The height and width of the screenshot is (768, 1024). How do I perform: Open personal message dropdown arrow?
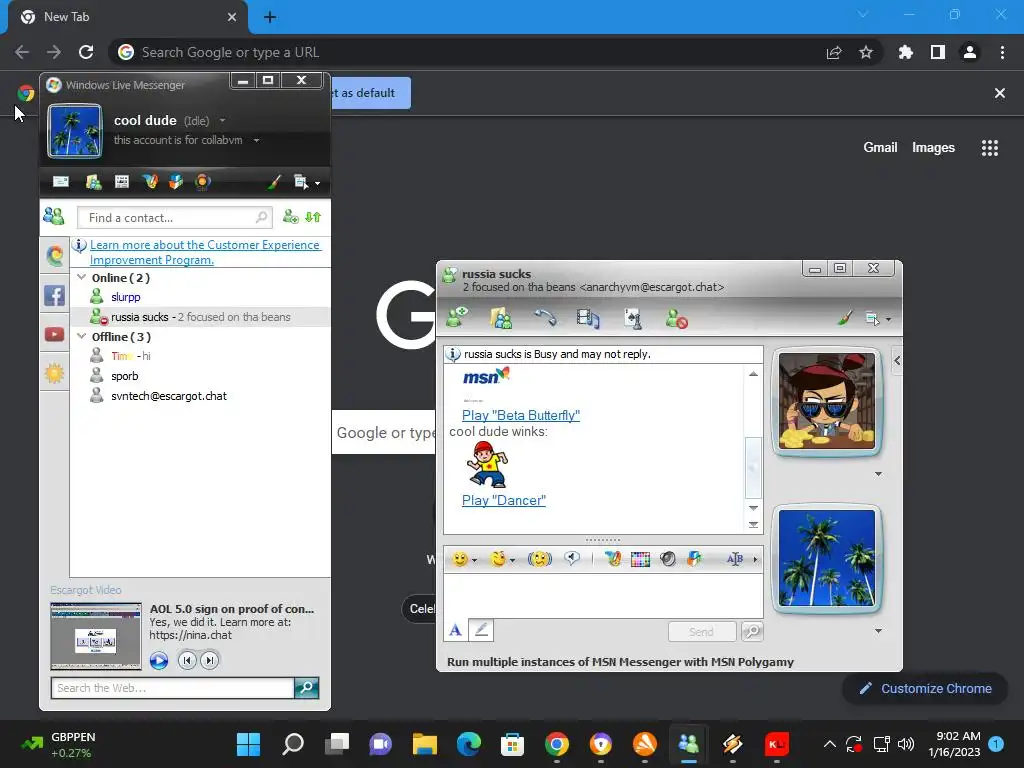[x=257, y=140]
